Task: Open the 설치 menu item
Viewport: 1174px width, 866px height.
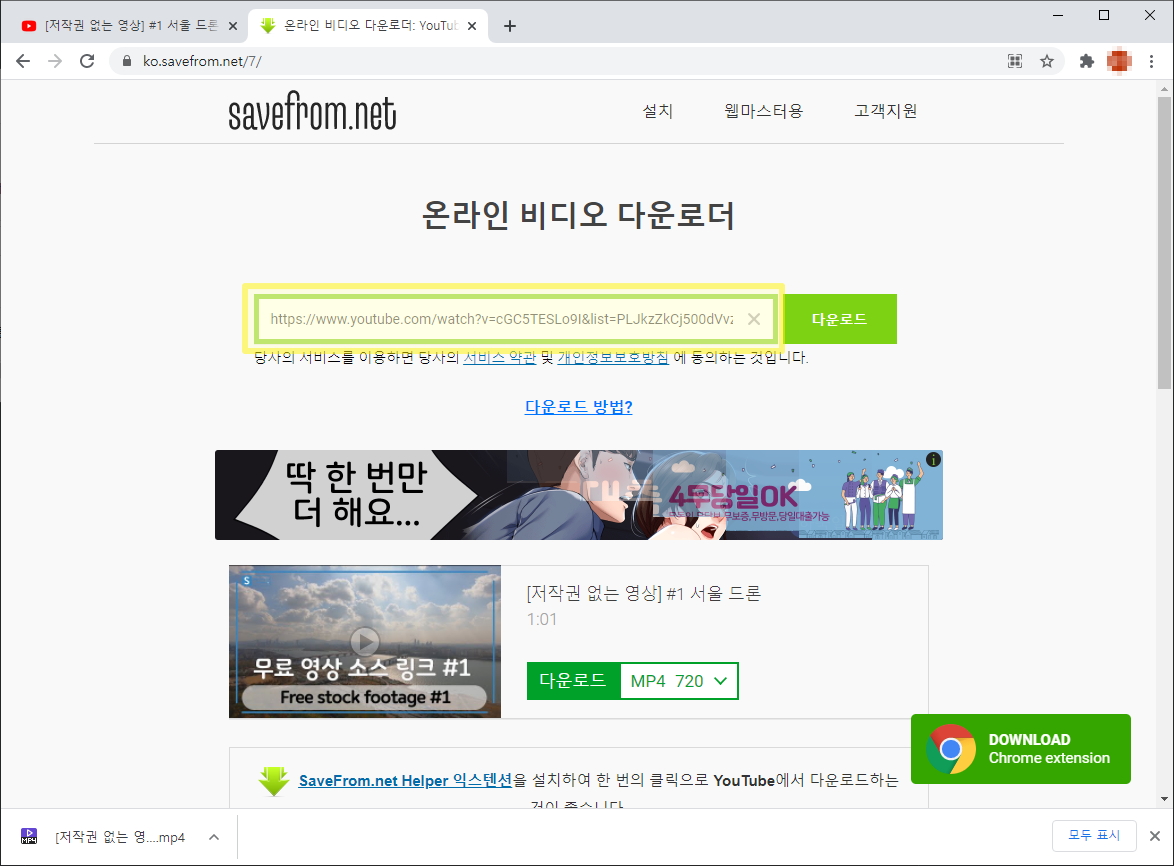Action: point(657,111)
